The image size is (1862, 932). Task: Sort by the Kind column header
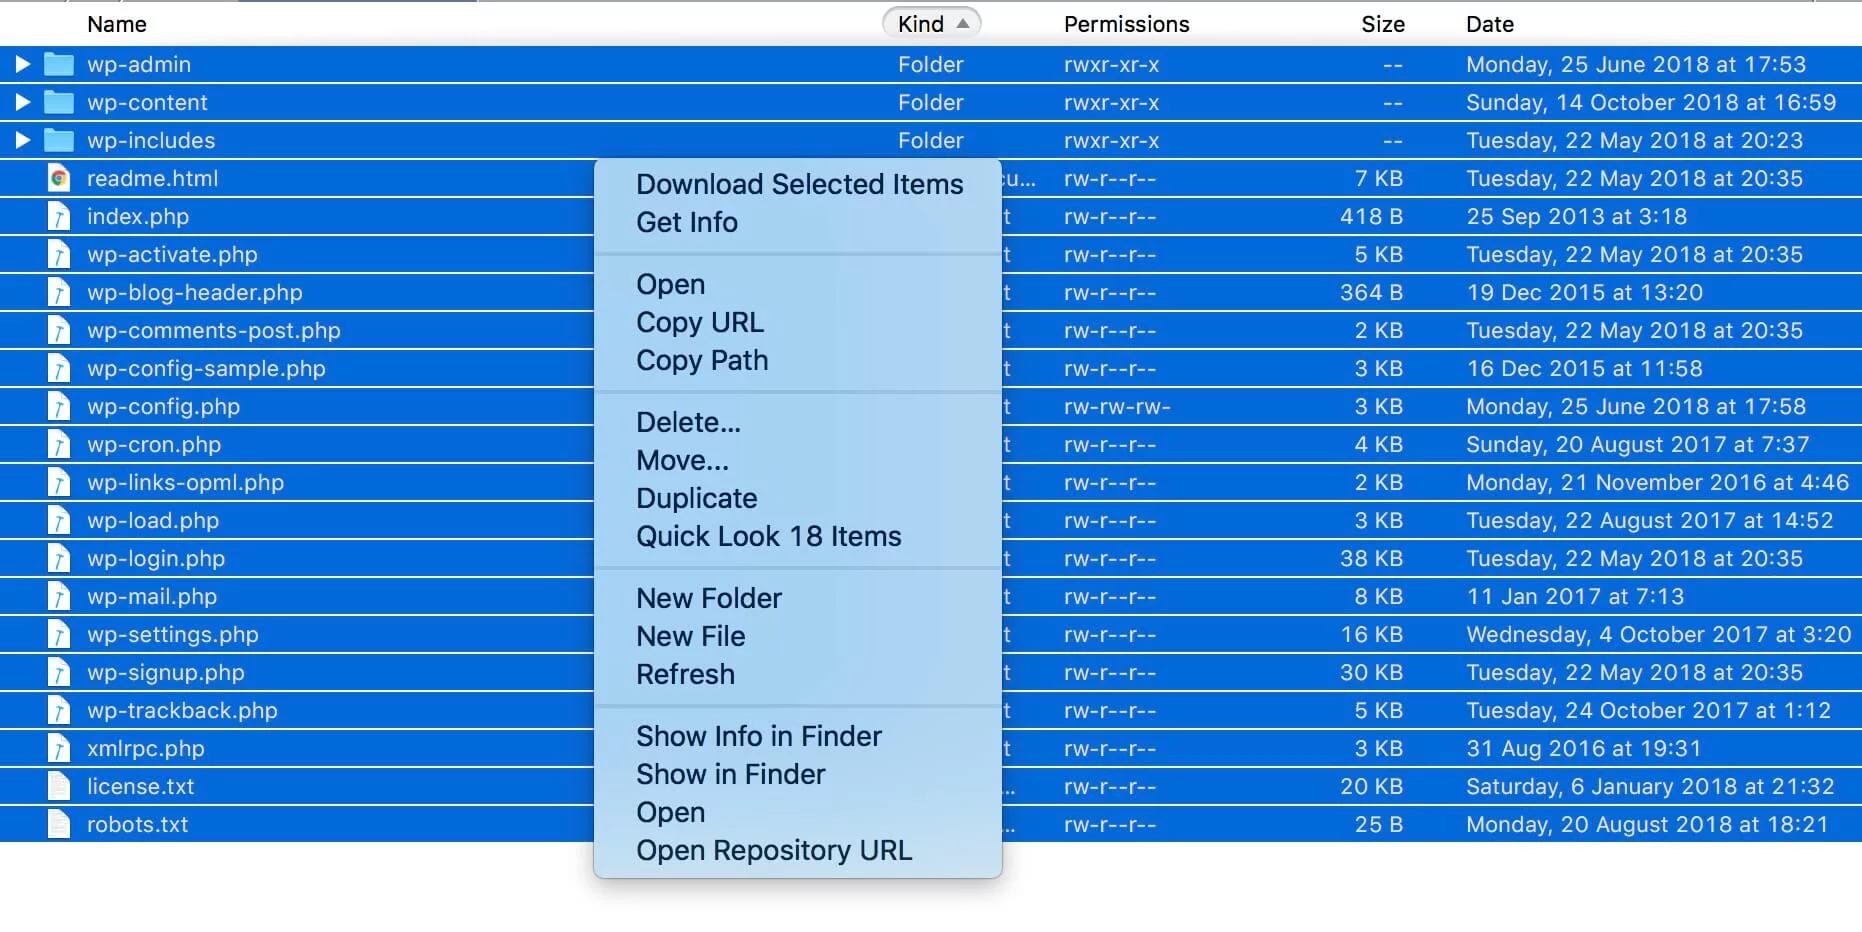pos(931,24)
